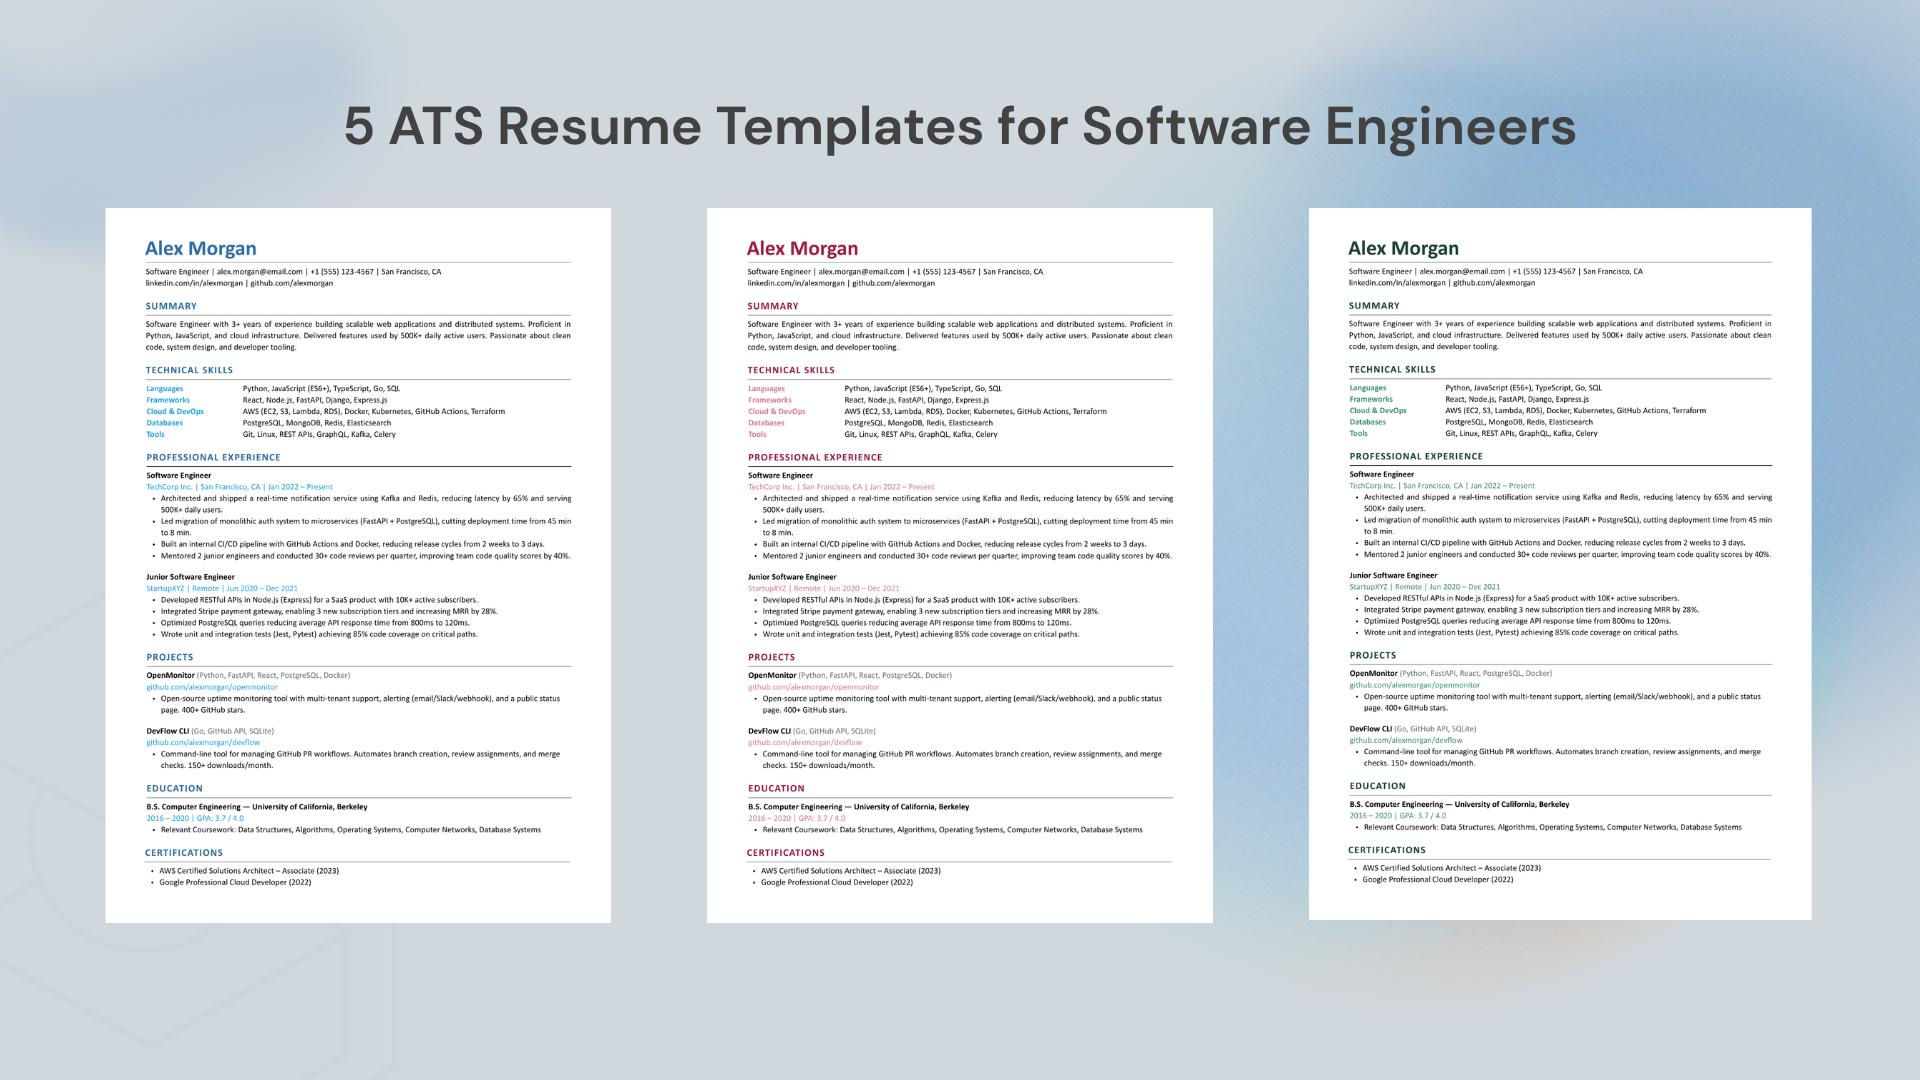Open github.com/alexmorgan/openmonitor link in green resume
Image resolution: width=1920 pixels, height=1080 pixels.
[1415, 685]
